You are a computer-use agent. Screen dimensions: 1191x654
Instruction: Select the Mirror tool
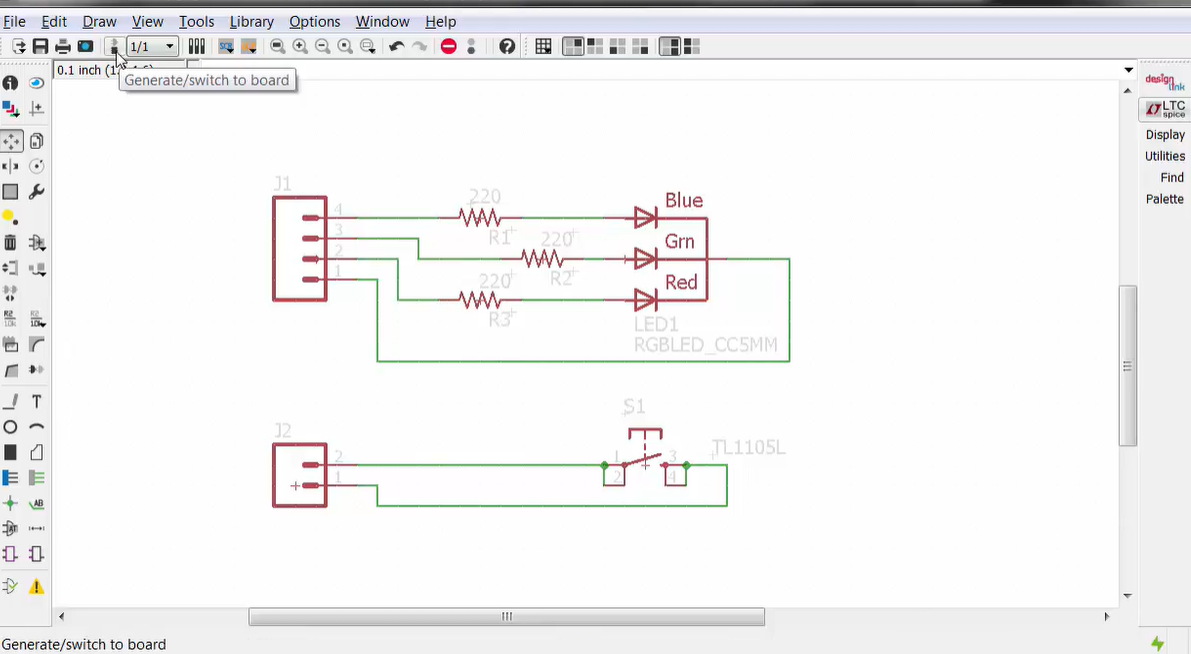tap(11, 166)
